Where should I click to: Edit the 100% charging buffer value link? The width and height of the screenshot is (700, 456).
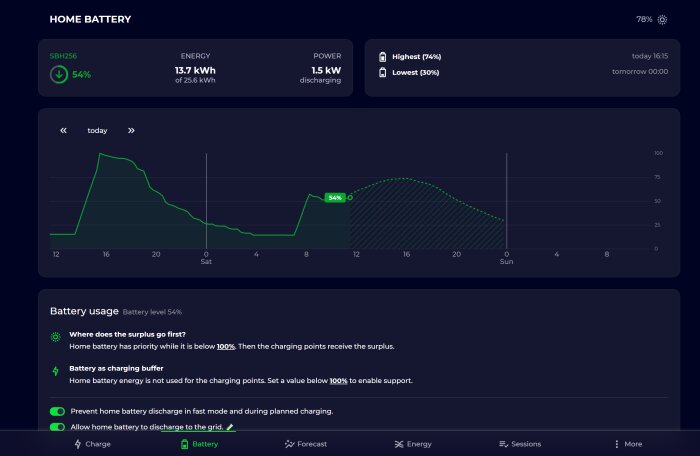pos(338,381)
